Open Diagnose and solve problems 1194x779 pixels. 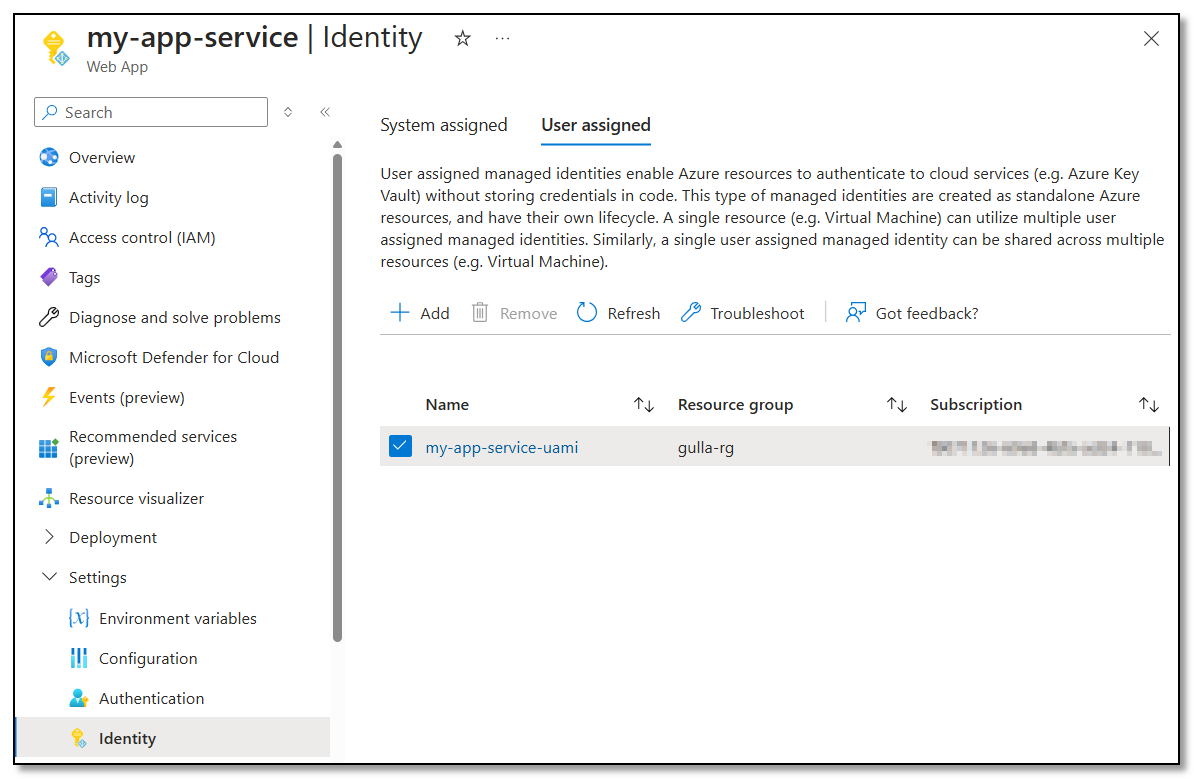tap(175, 318)
